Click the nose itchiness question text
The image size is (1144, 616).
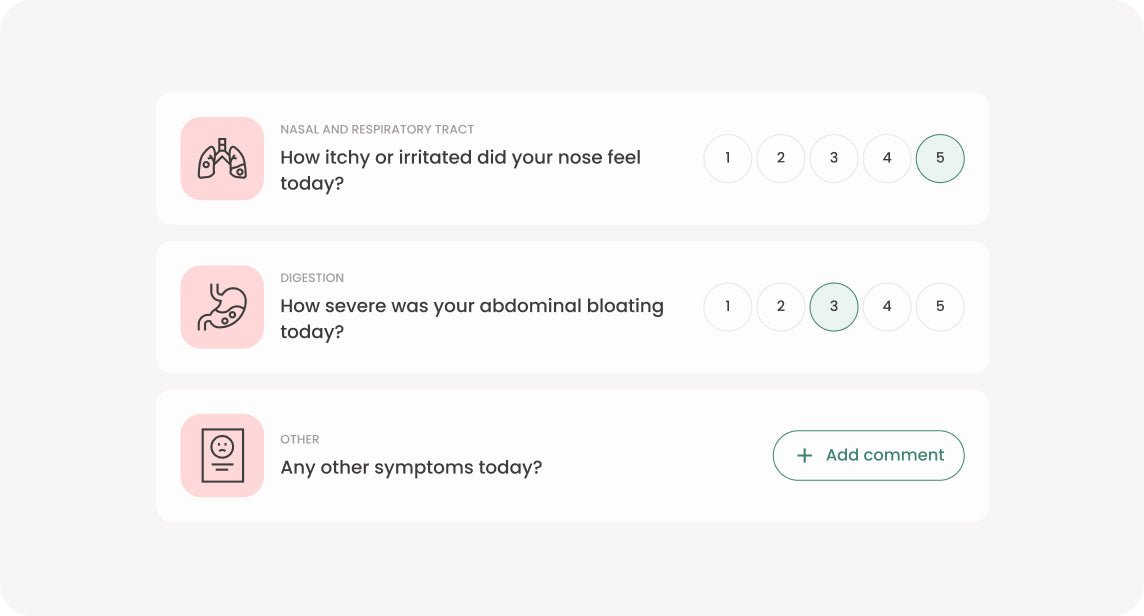460,170
